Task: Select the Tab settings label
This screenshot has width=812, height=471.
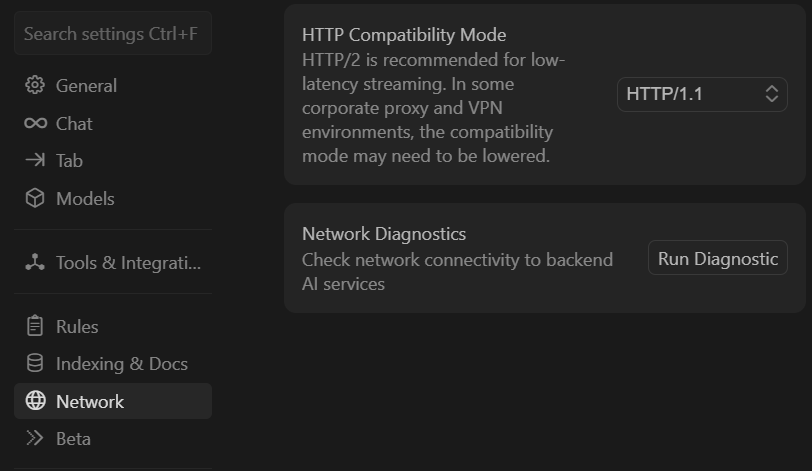Action: click(x=69, y=161)
